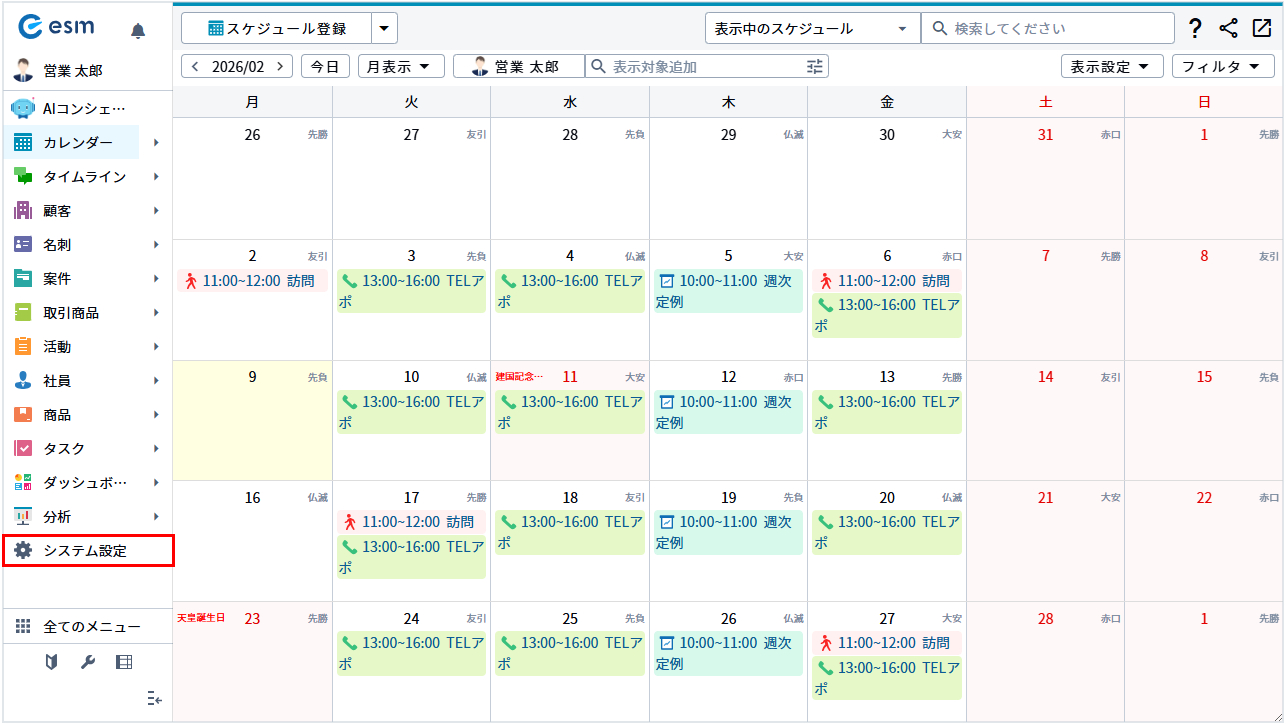Screen dimensions: 1286x724
Task: Click the book guide icon in sidebar footer
Action: 52,662
